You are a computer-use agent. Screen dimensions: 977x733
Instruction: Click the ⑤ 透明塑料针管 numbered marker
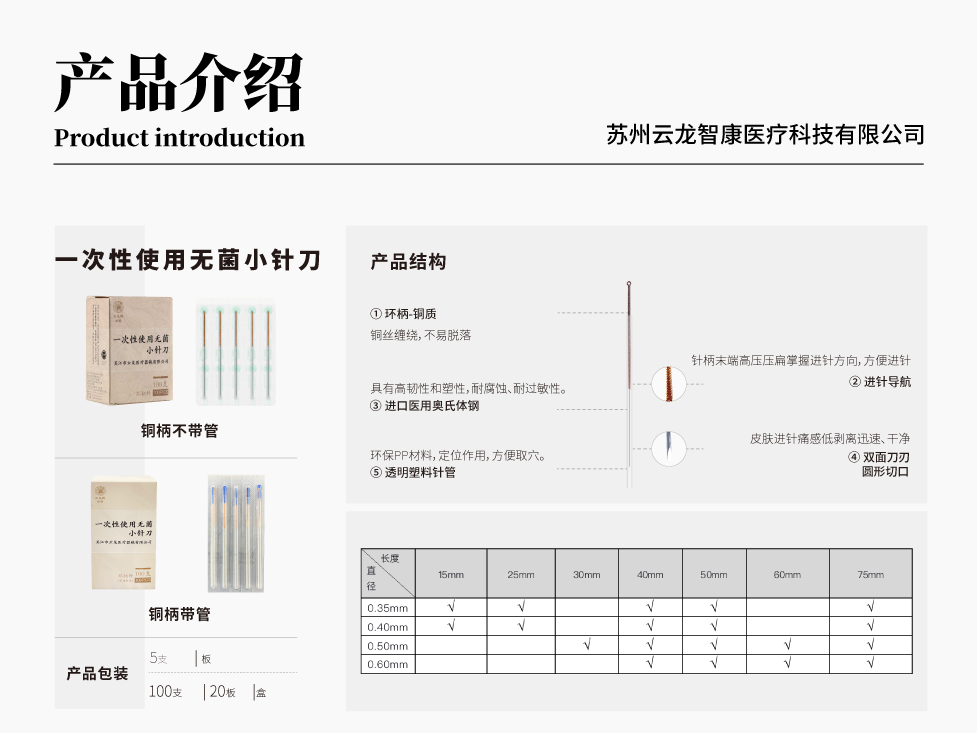[x=376, y=473]
